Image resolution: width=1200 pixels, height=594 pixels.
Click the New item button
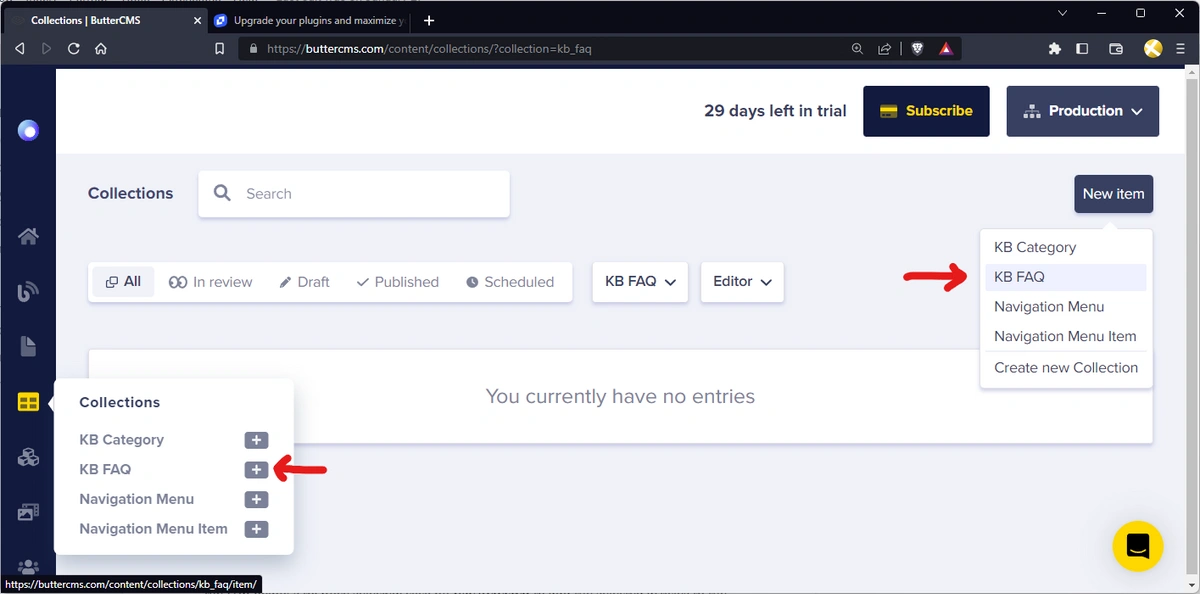coord(1113,194)
